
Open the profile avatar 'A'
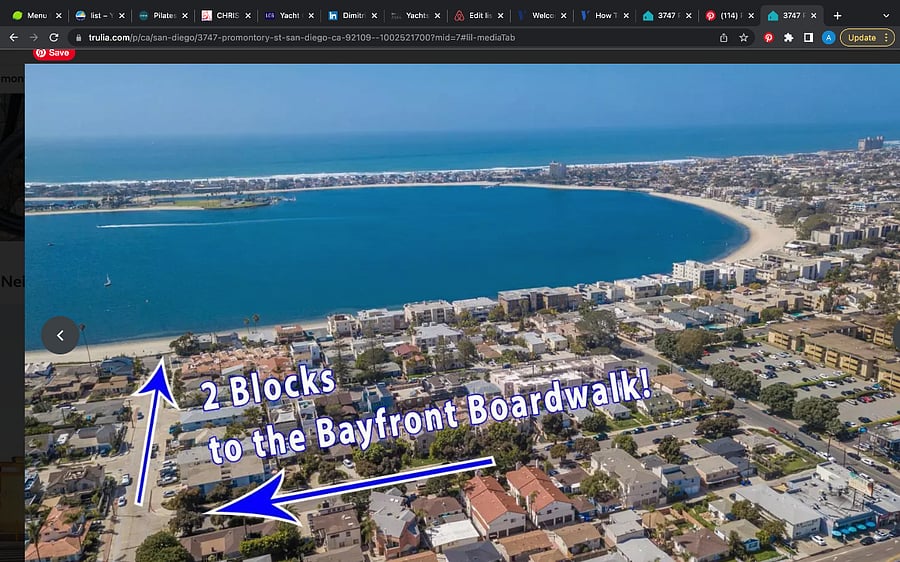point(828,37)
